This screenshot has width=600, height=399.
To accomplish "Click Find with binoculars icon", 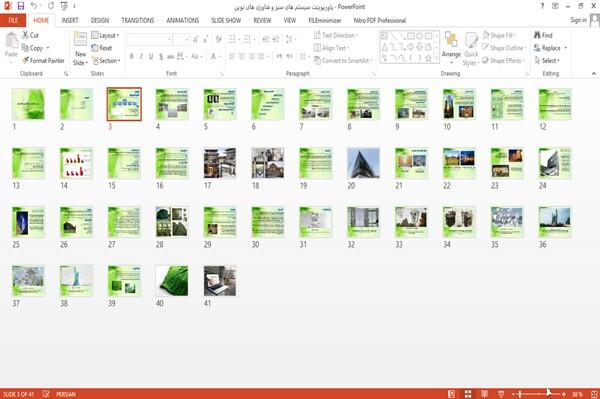I will tap(543, 35).
